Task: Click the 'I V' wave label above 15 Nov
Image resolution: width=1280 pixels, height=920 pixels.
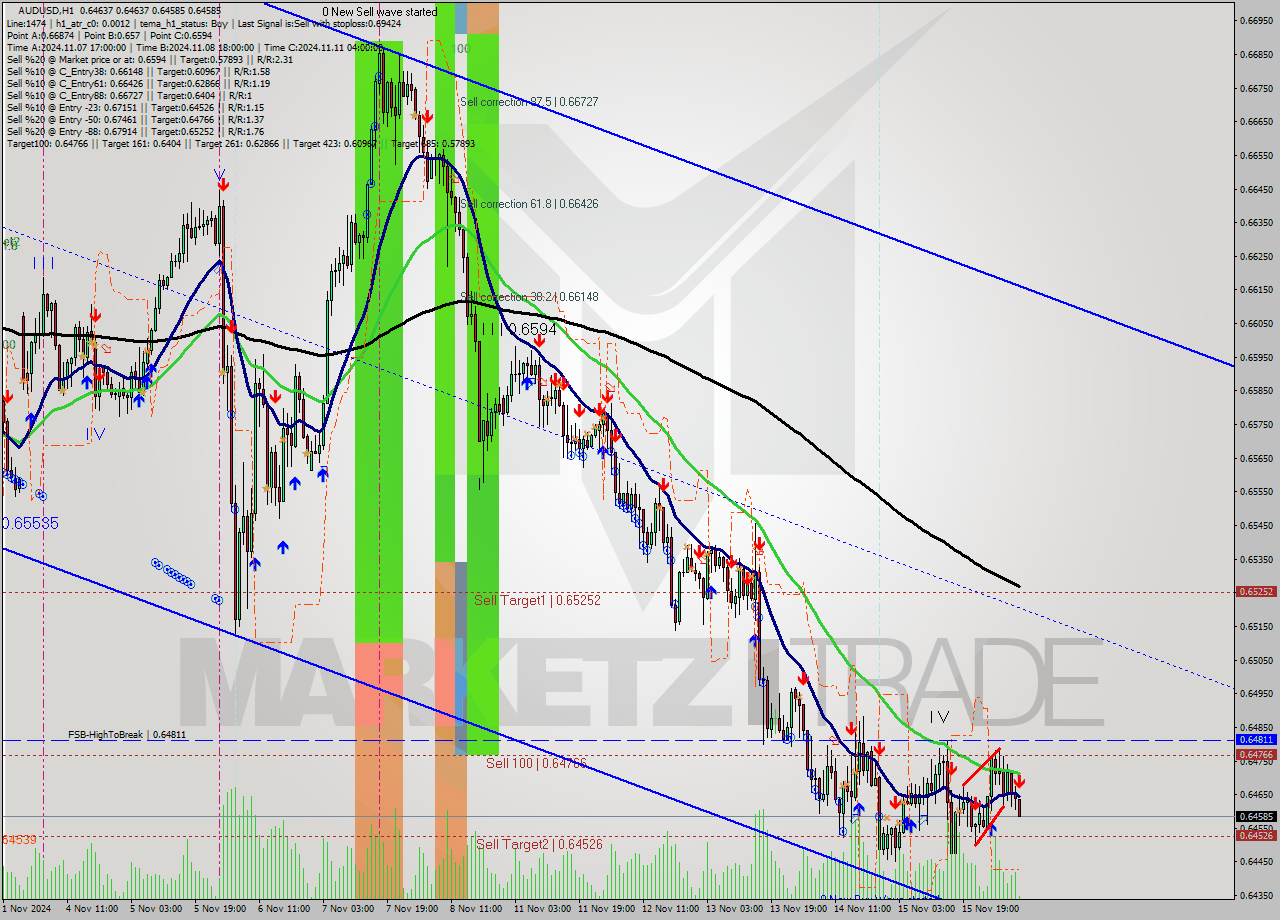Action: coord(939,717)
